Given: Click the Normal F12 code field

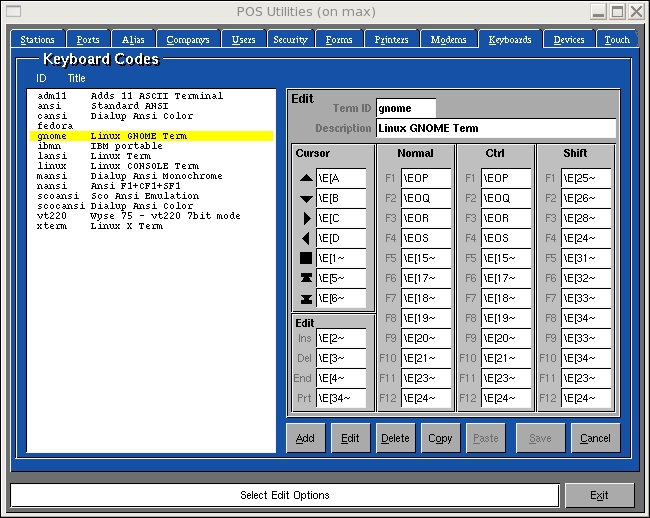Looking at the screenshot, I should pyautogui.click(x=426, y=398).
